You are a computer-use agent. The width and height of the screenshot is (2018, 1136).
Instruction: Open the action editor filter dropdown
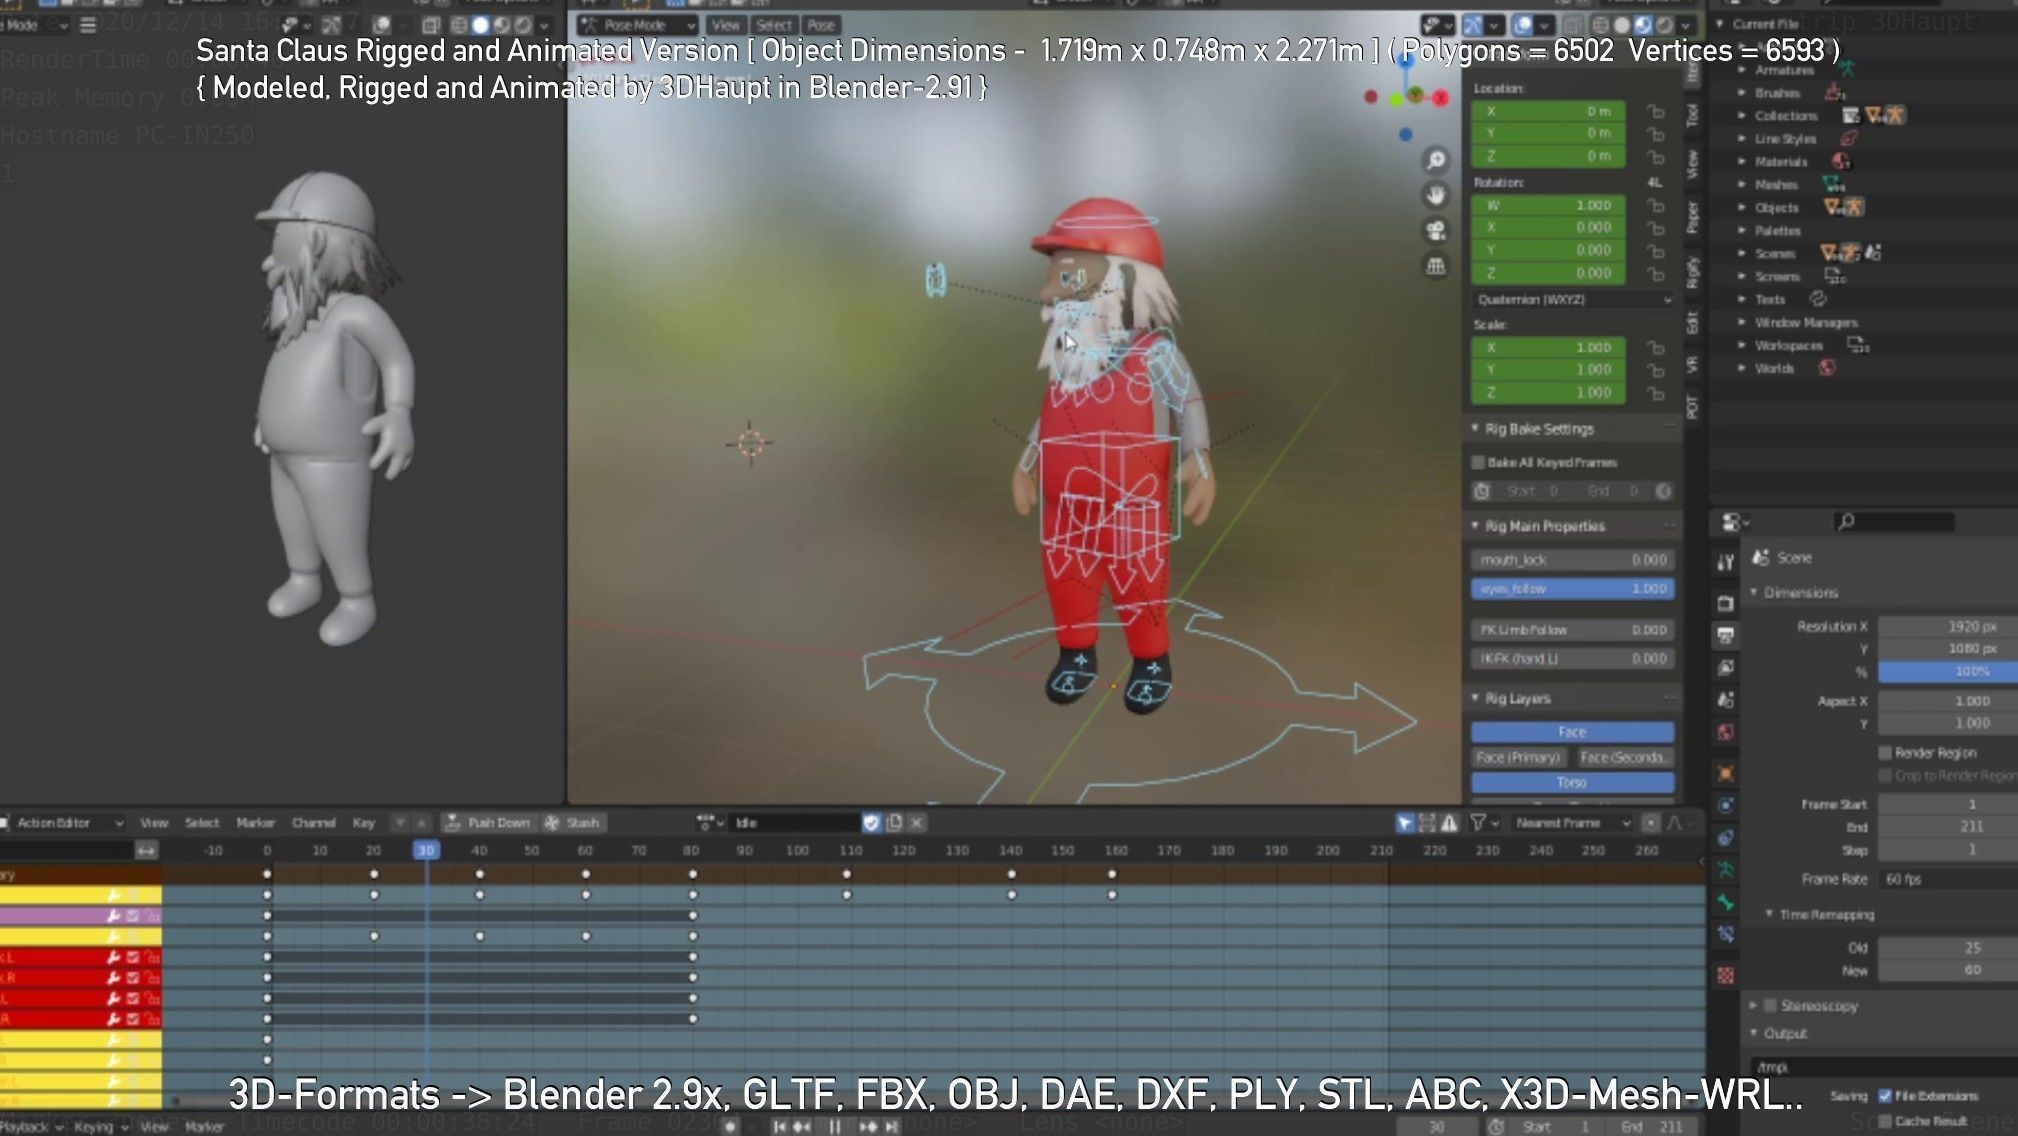click(1484, 823)
